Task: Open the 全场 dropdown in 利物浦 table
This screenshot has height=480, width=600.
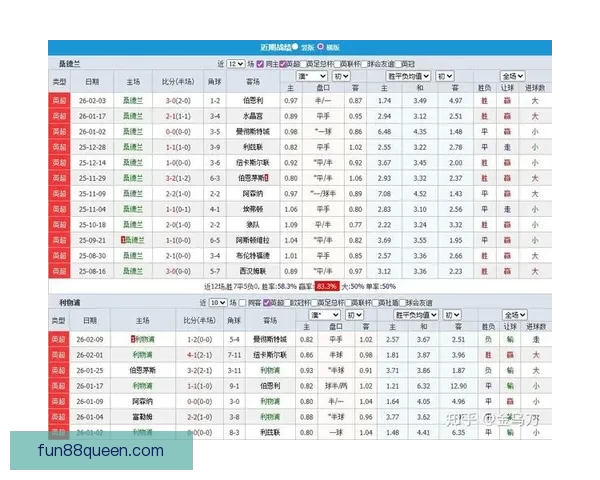Action: [515, 315]
